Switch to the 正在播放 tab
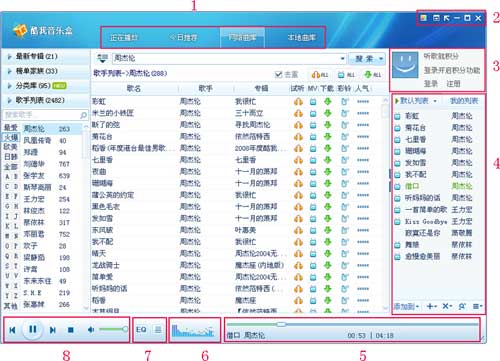500x361 pixels. 124,38
